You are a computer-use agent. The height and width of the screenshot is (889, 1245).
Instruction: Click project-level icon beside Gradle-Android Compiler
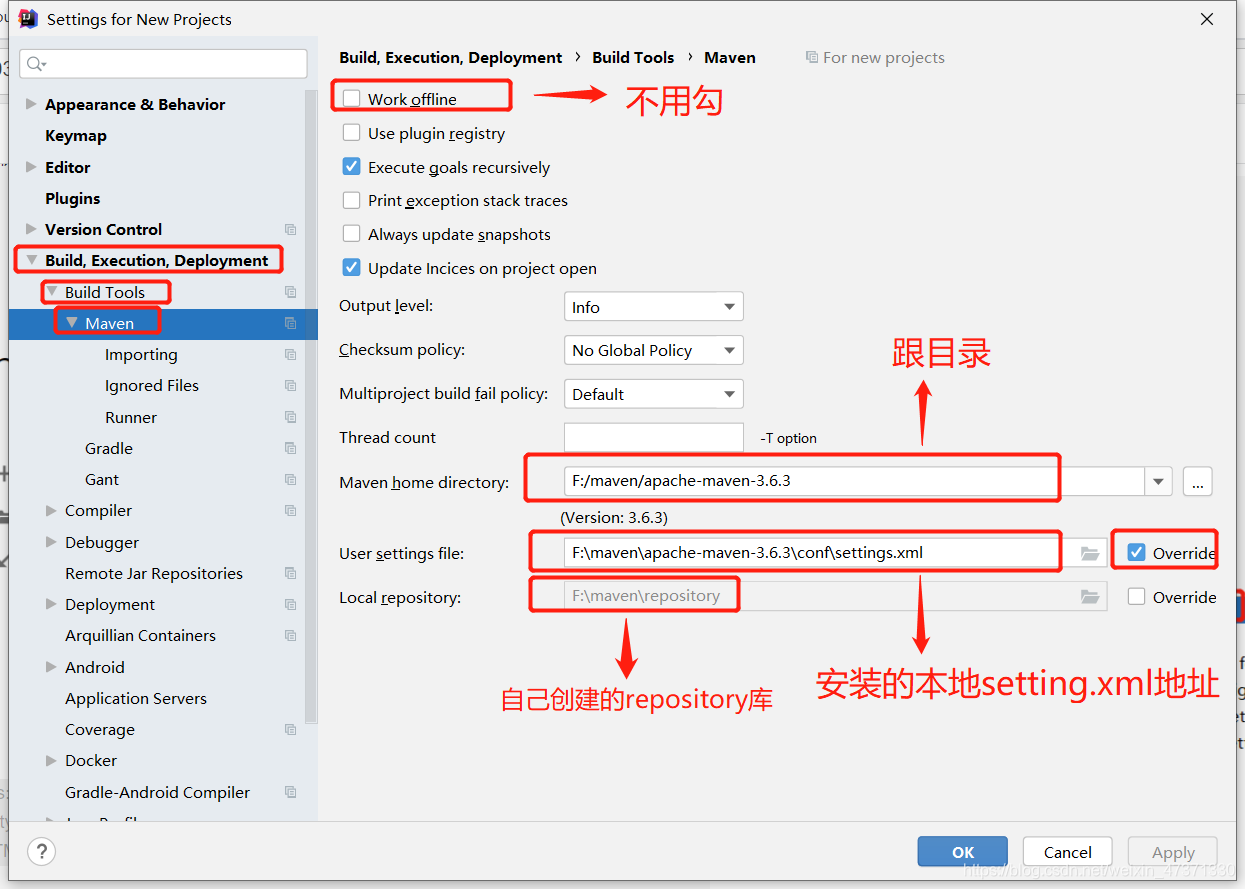point(290,792)
